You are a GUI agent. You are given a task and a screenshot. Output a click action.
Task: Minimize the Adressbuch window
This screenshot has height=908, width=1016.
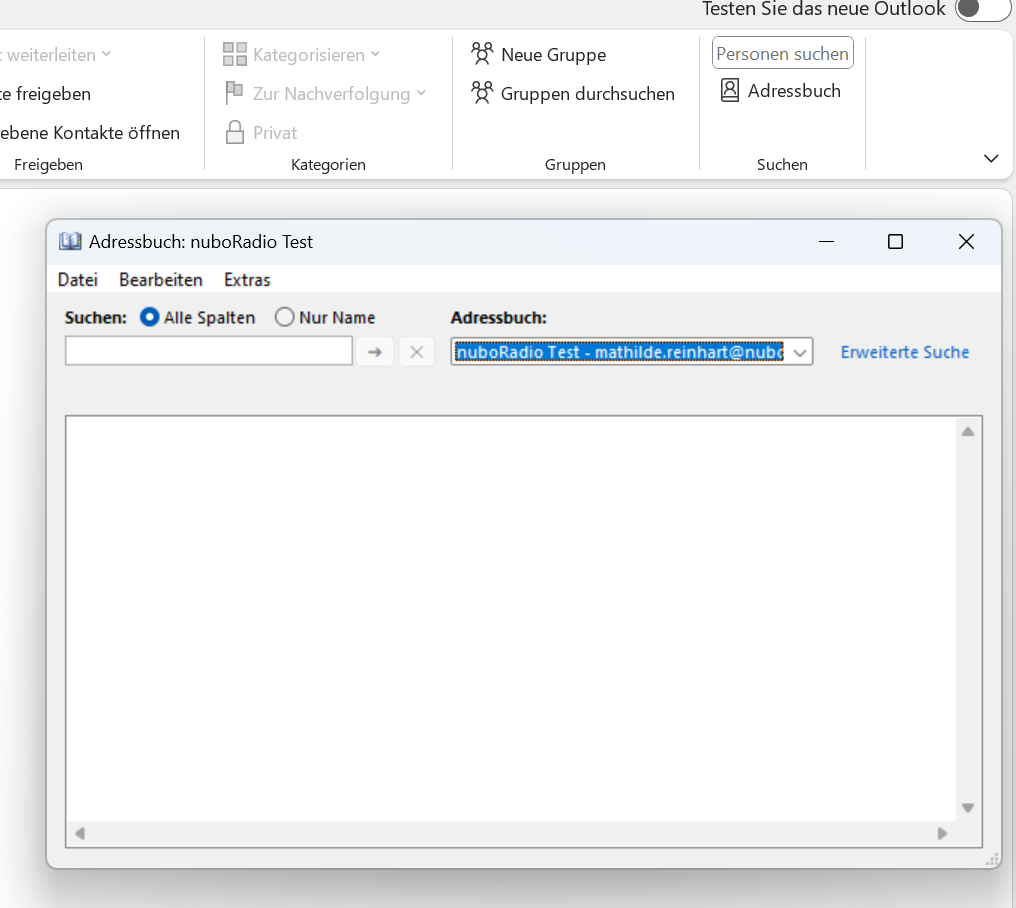[826, 242]
